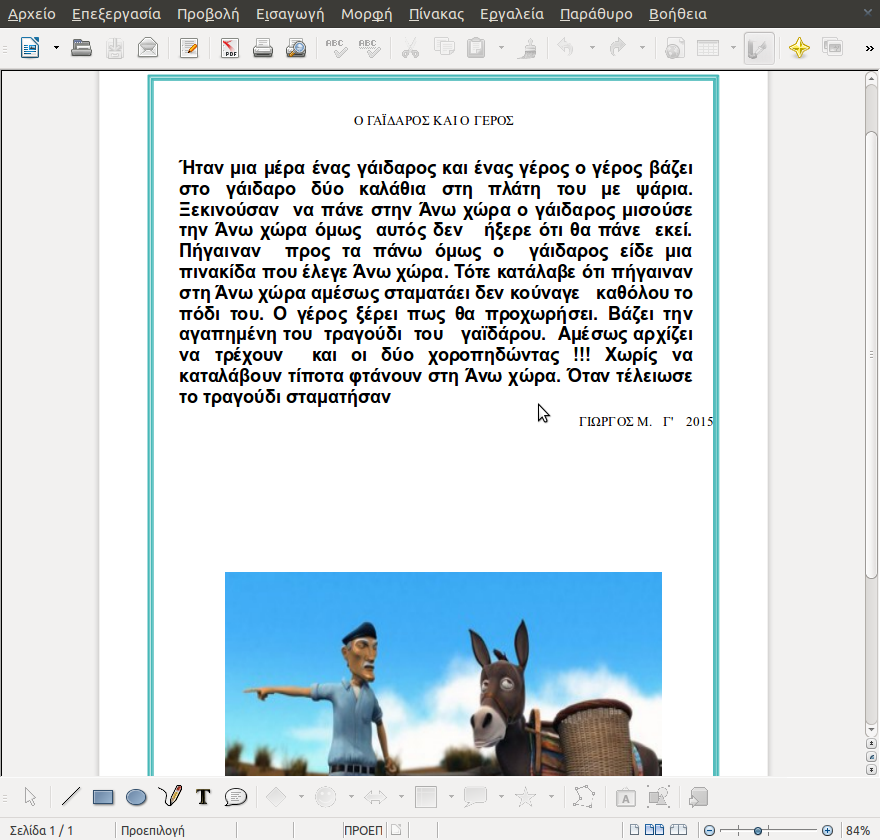Open Fontwork Gallery icon
The width and height of the screenshot is (880, 840).
pyautogui.click(x=625, y=797)
